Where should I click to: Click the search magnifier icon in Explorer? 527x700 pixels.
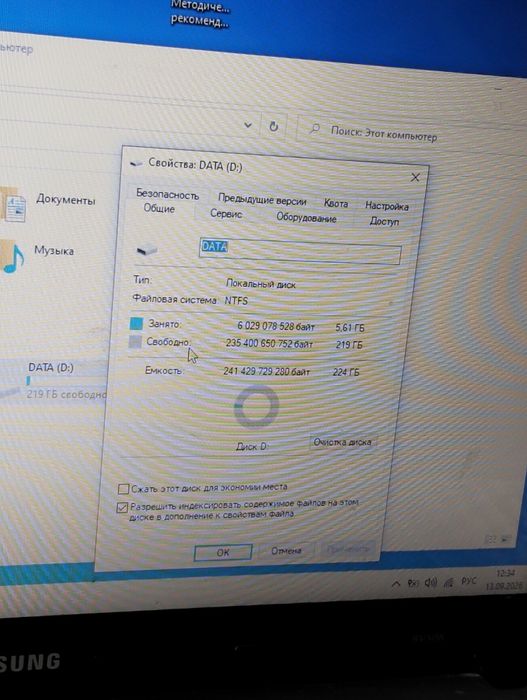(x=314, y=129)
